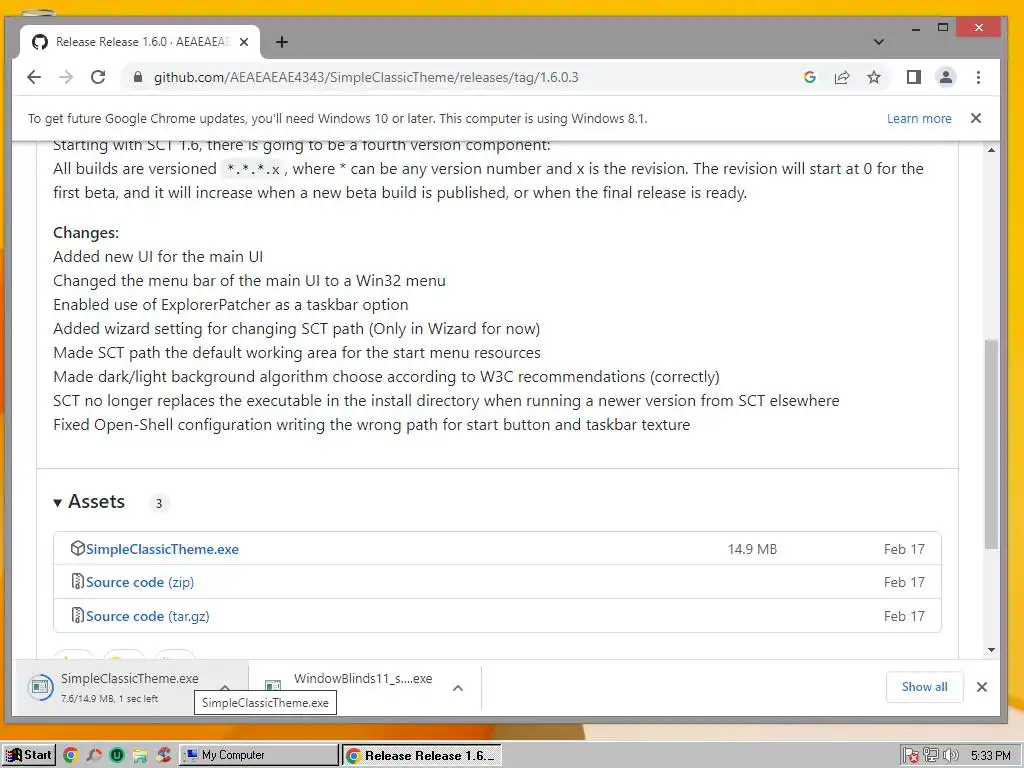Click the scrollbar down arrow

tap(991, 650)
